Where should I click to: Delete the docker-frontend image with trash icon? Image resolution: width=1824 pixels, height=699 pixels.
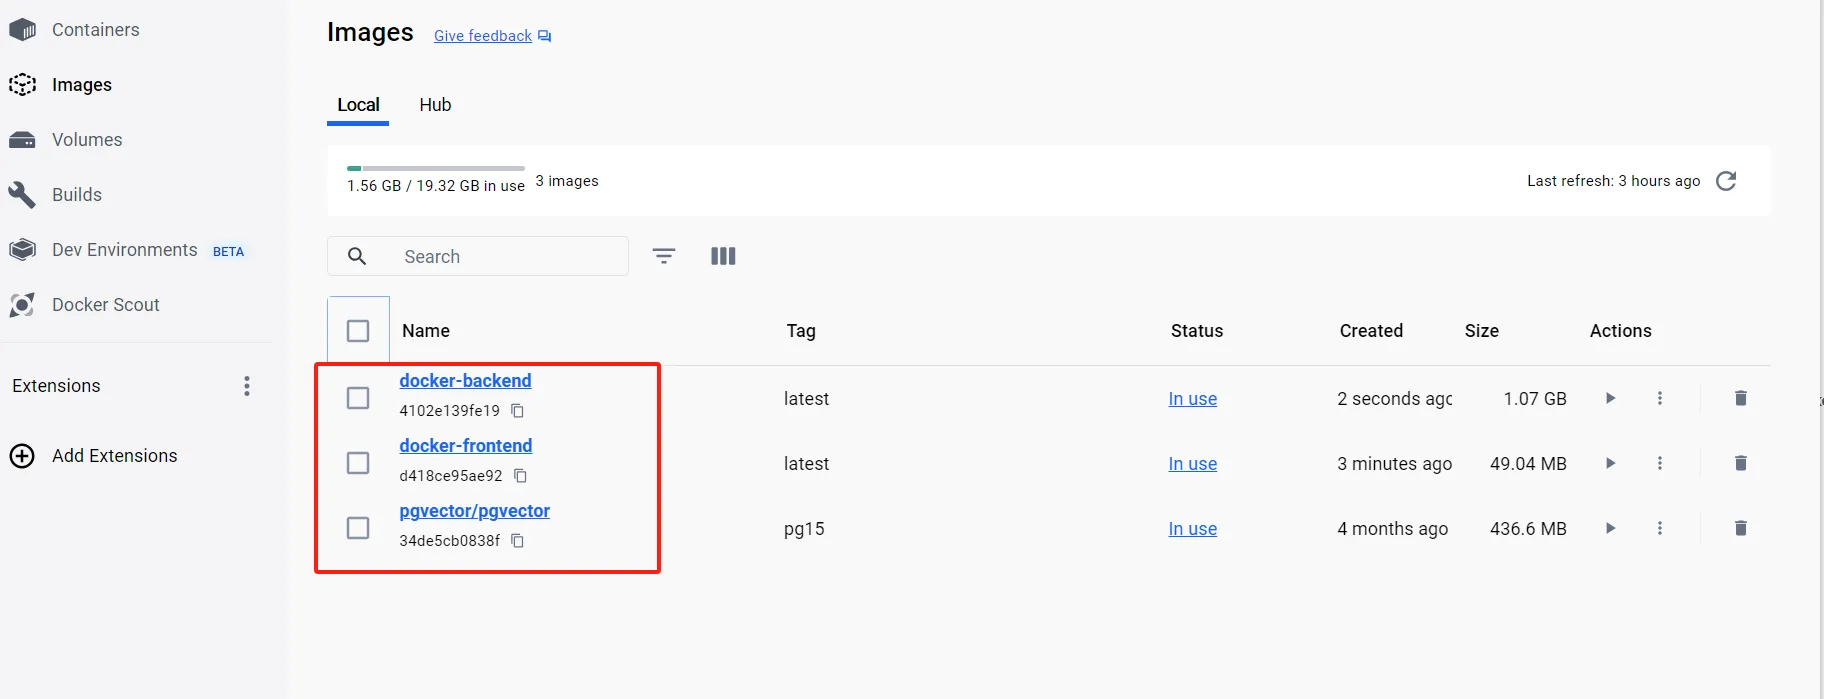(x=1740, y=463)
